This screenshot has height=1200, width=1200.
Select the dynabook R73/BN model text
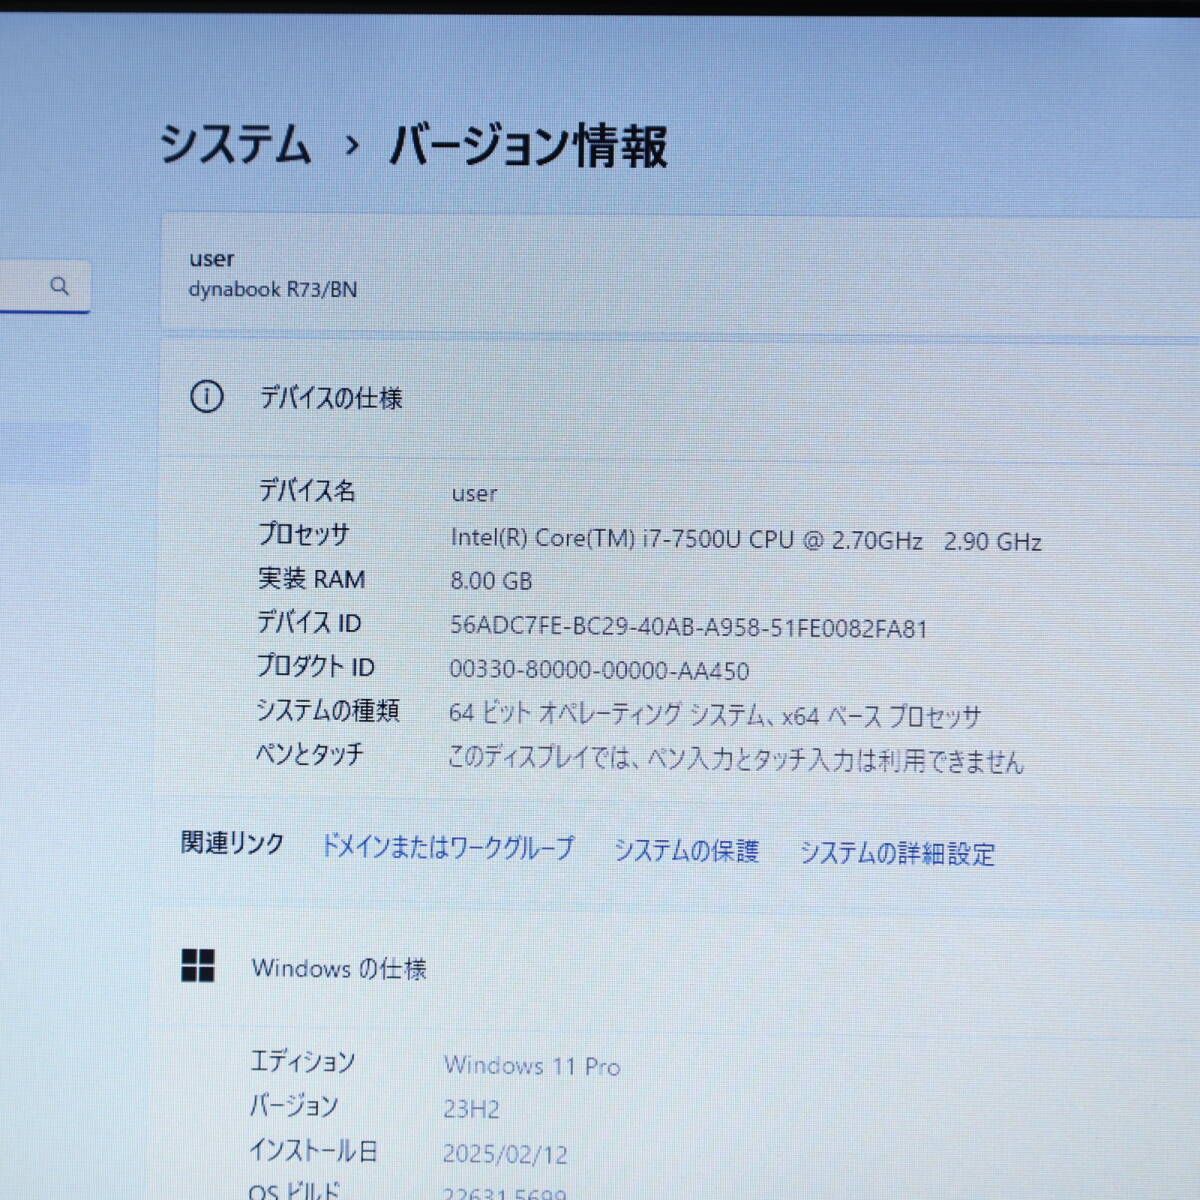click(273, 290)
